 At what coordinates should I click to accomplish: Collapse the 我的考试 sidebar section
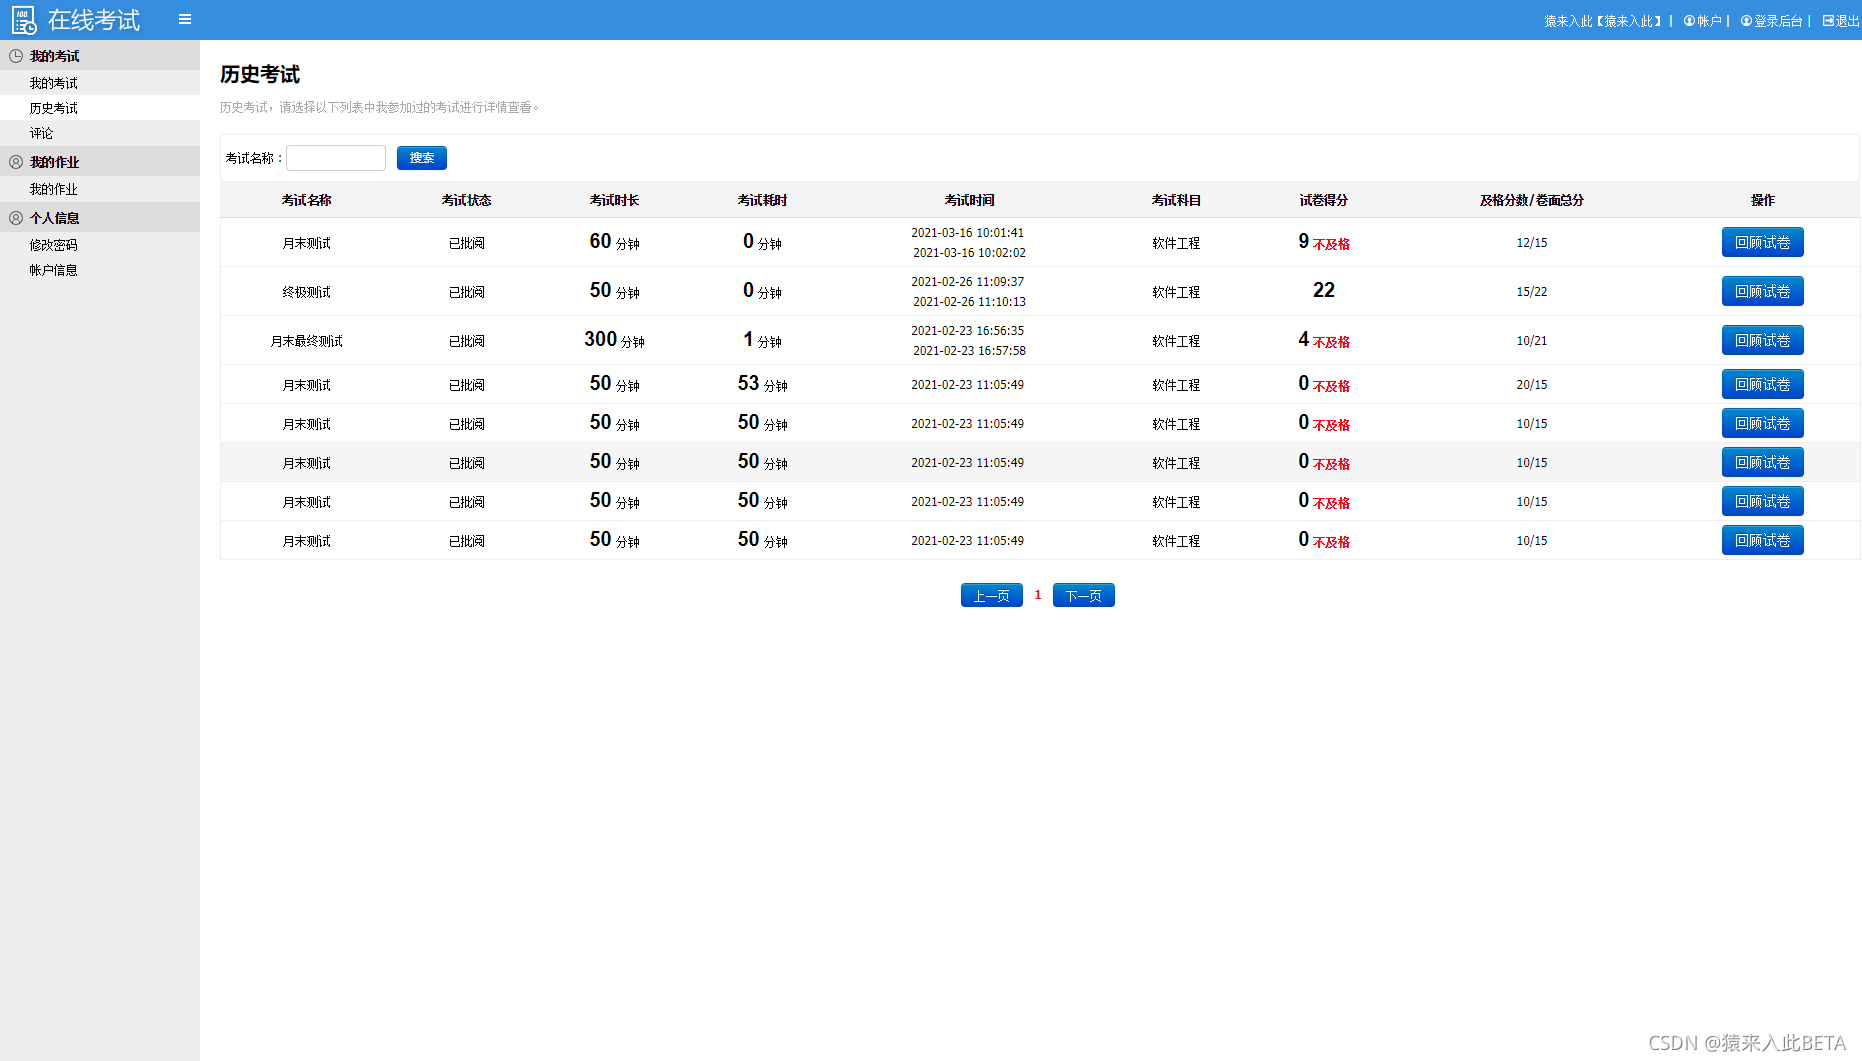(x=100, y=56)
